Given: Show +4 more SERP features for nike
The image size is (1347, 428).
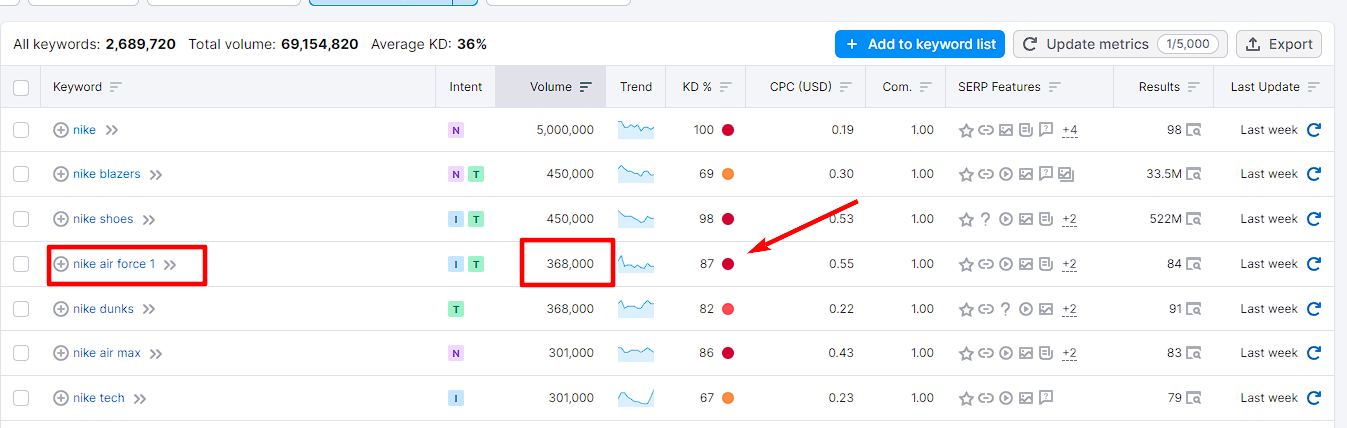Looking at the screenshot, I should [1069, 130].
